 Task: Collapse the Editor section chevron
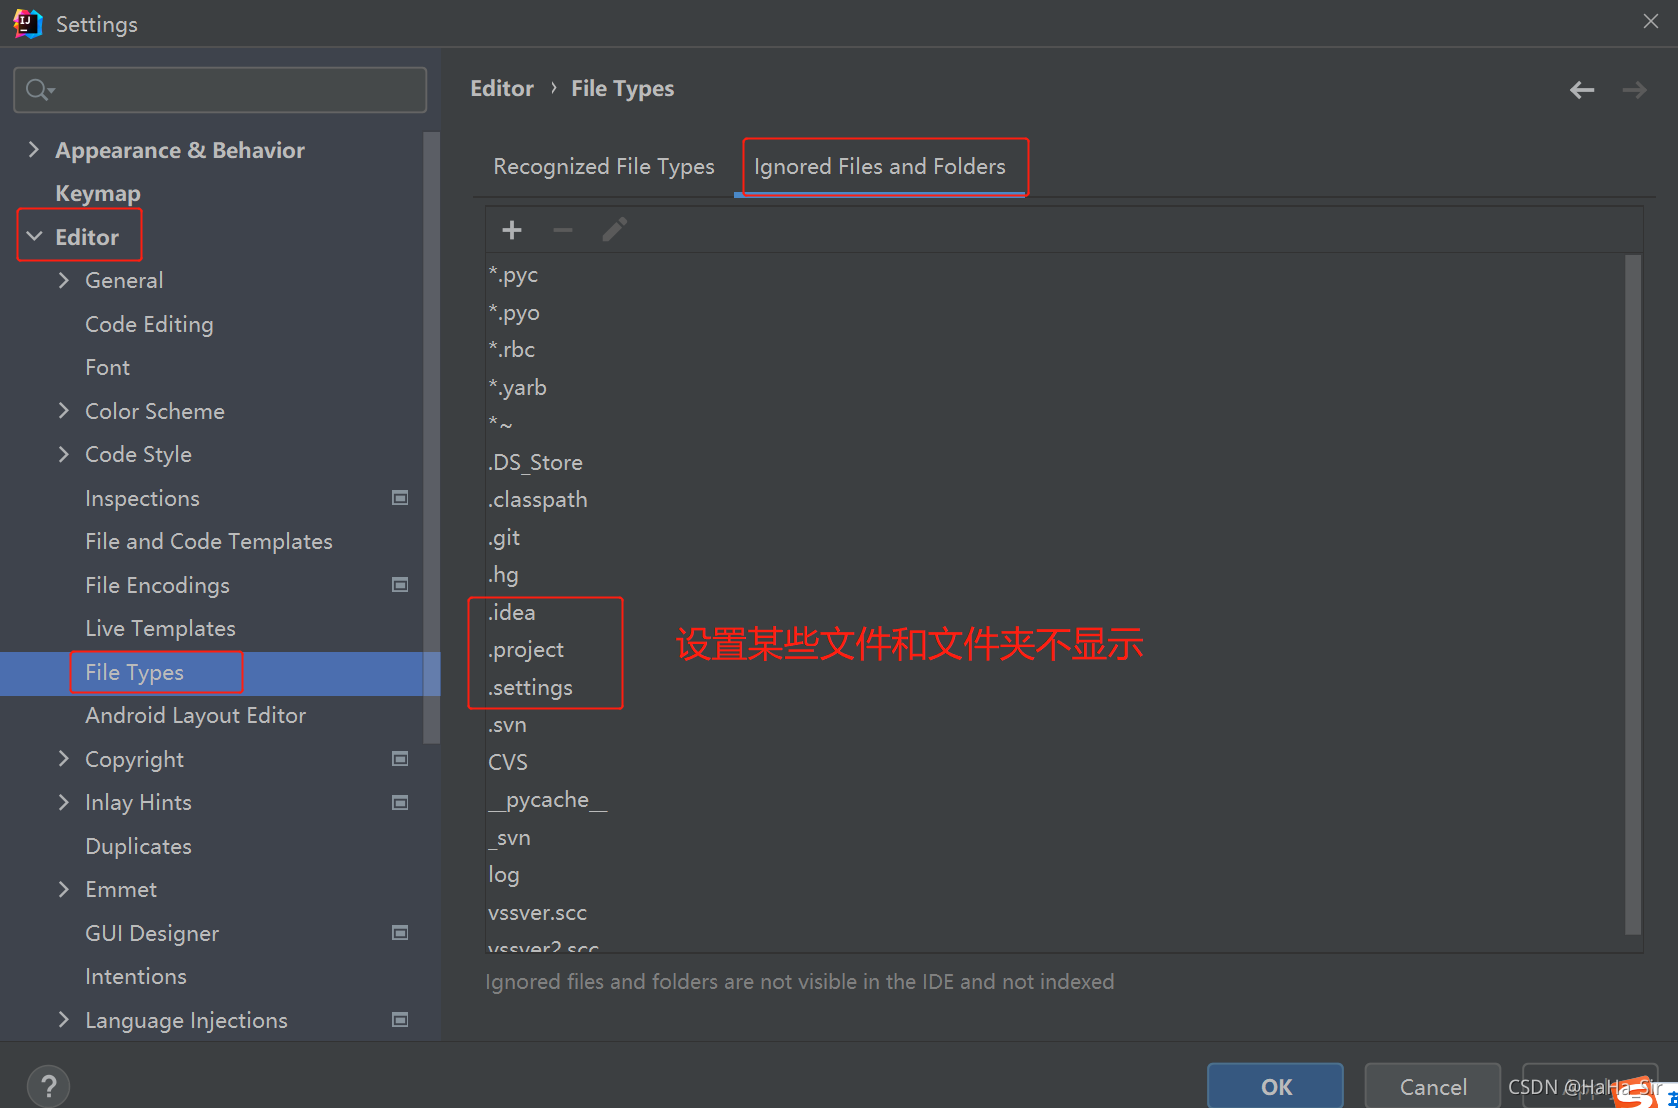pos(34,237)
